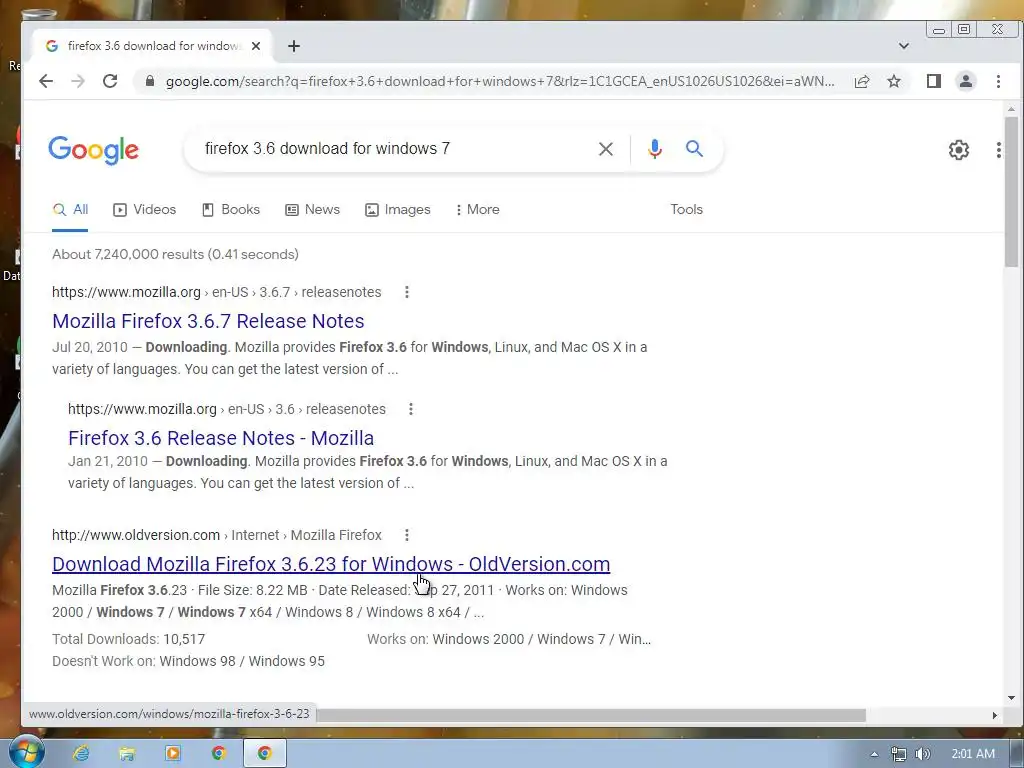Bookmark this page with the star icon
Viewport: 1024px width, 768px height.
click(x=894, y=81)
